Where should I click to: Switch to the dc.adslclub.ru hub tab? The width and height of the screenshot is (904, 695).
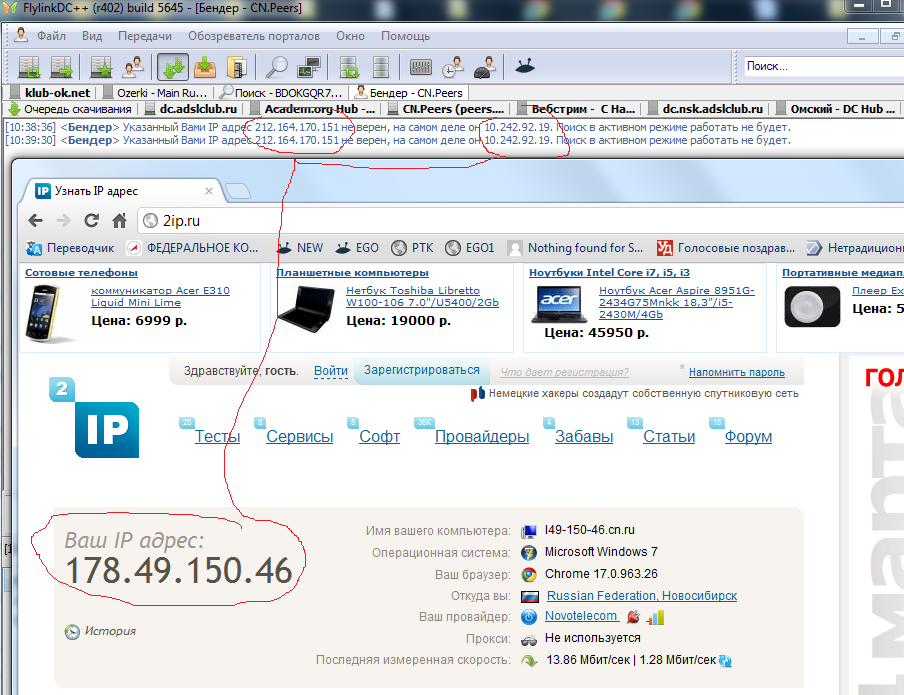click(x=193, y=109)
